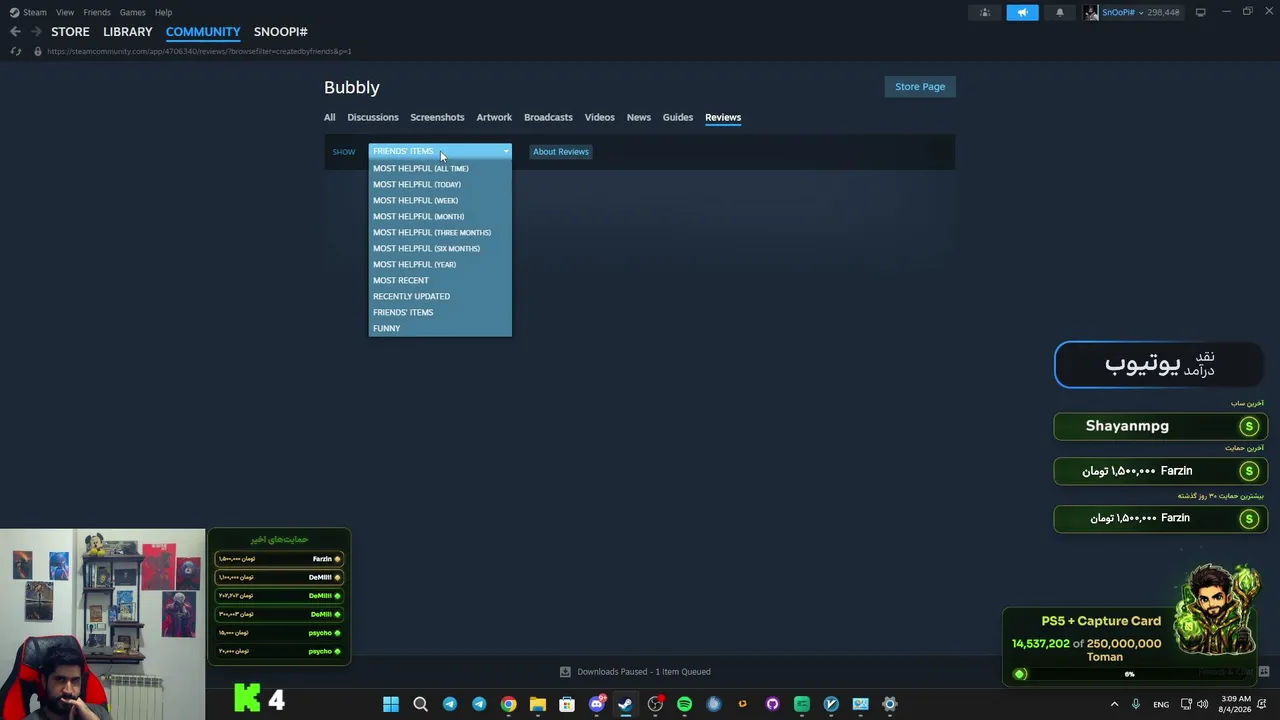Switch to the All hub tab
Screen dimensions: 1280x720
coord(329,117)
